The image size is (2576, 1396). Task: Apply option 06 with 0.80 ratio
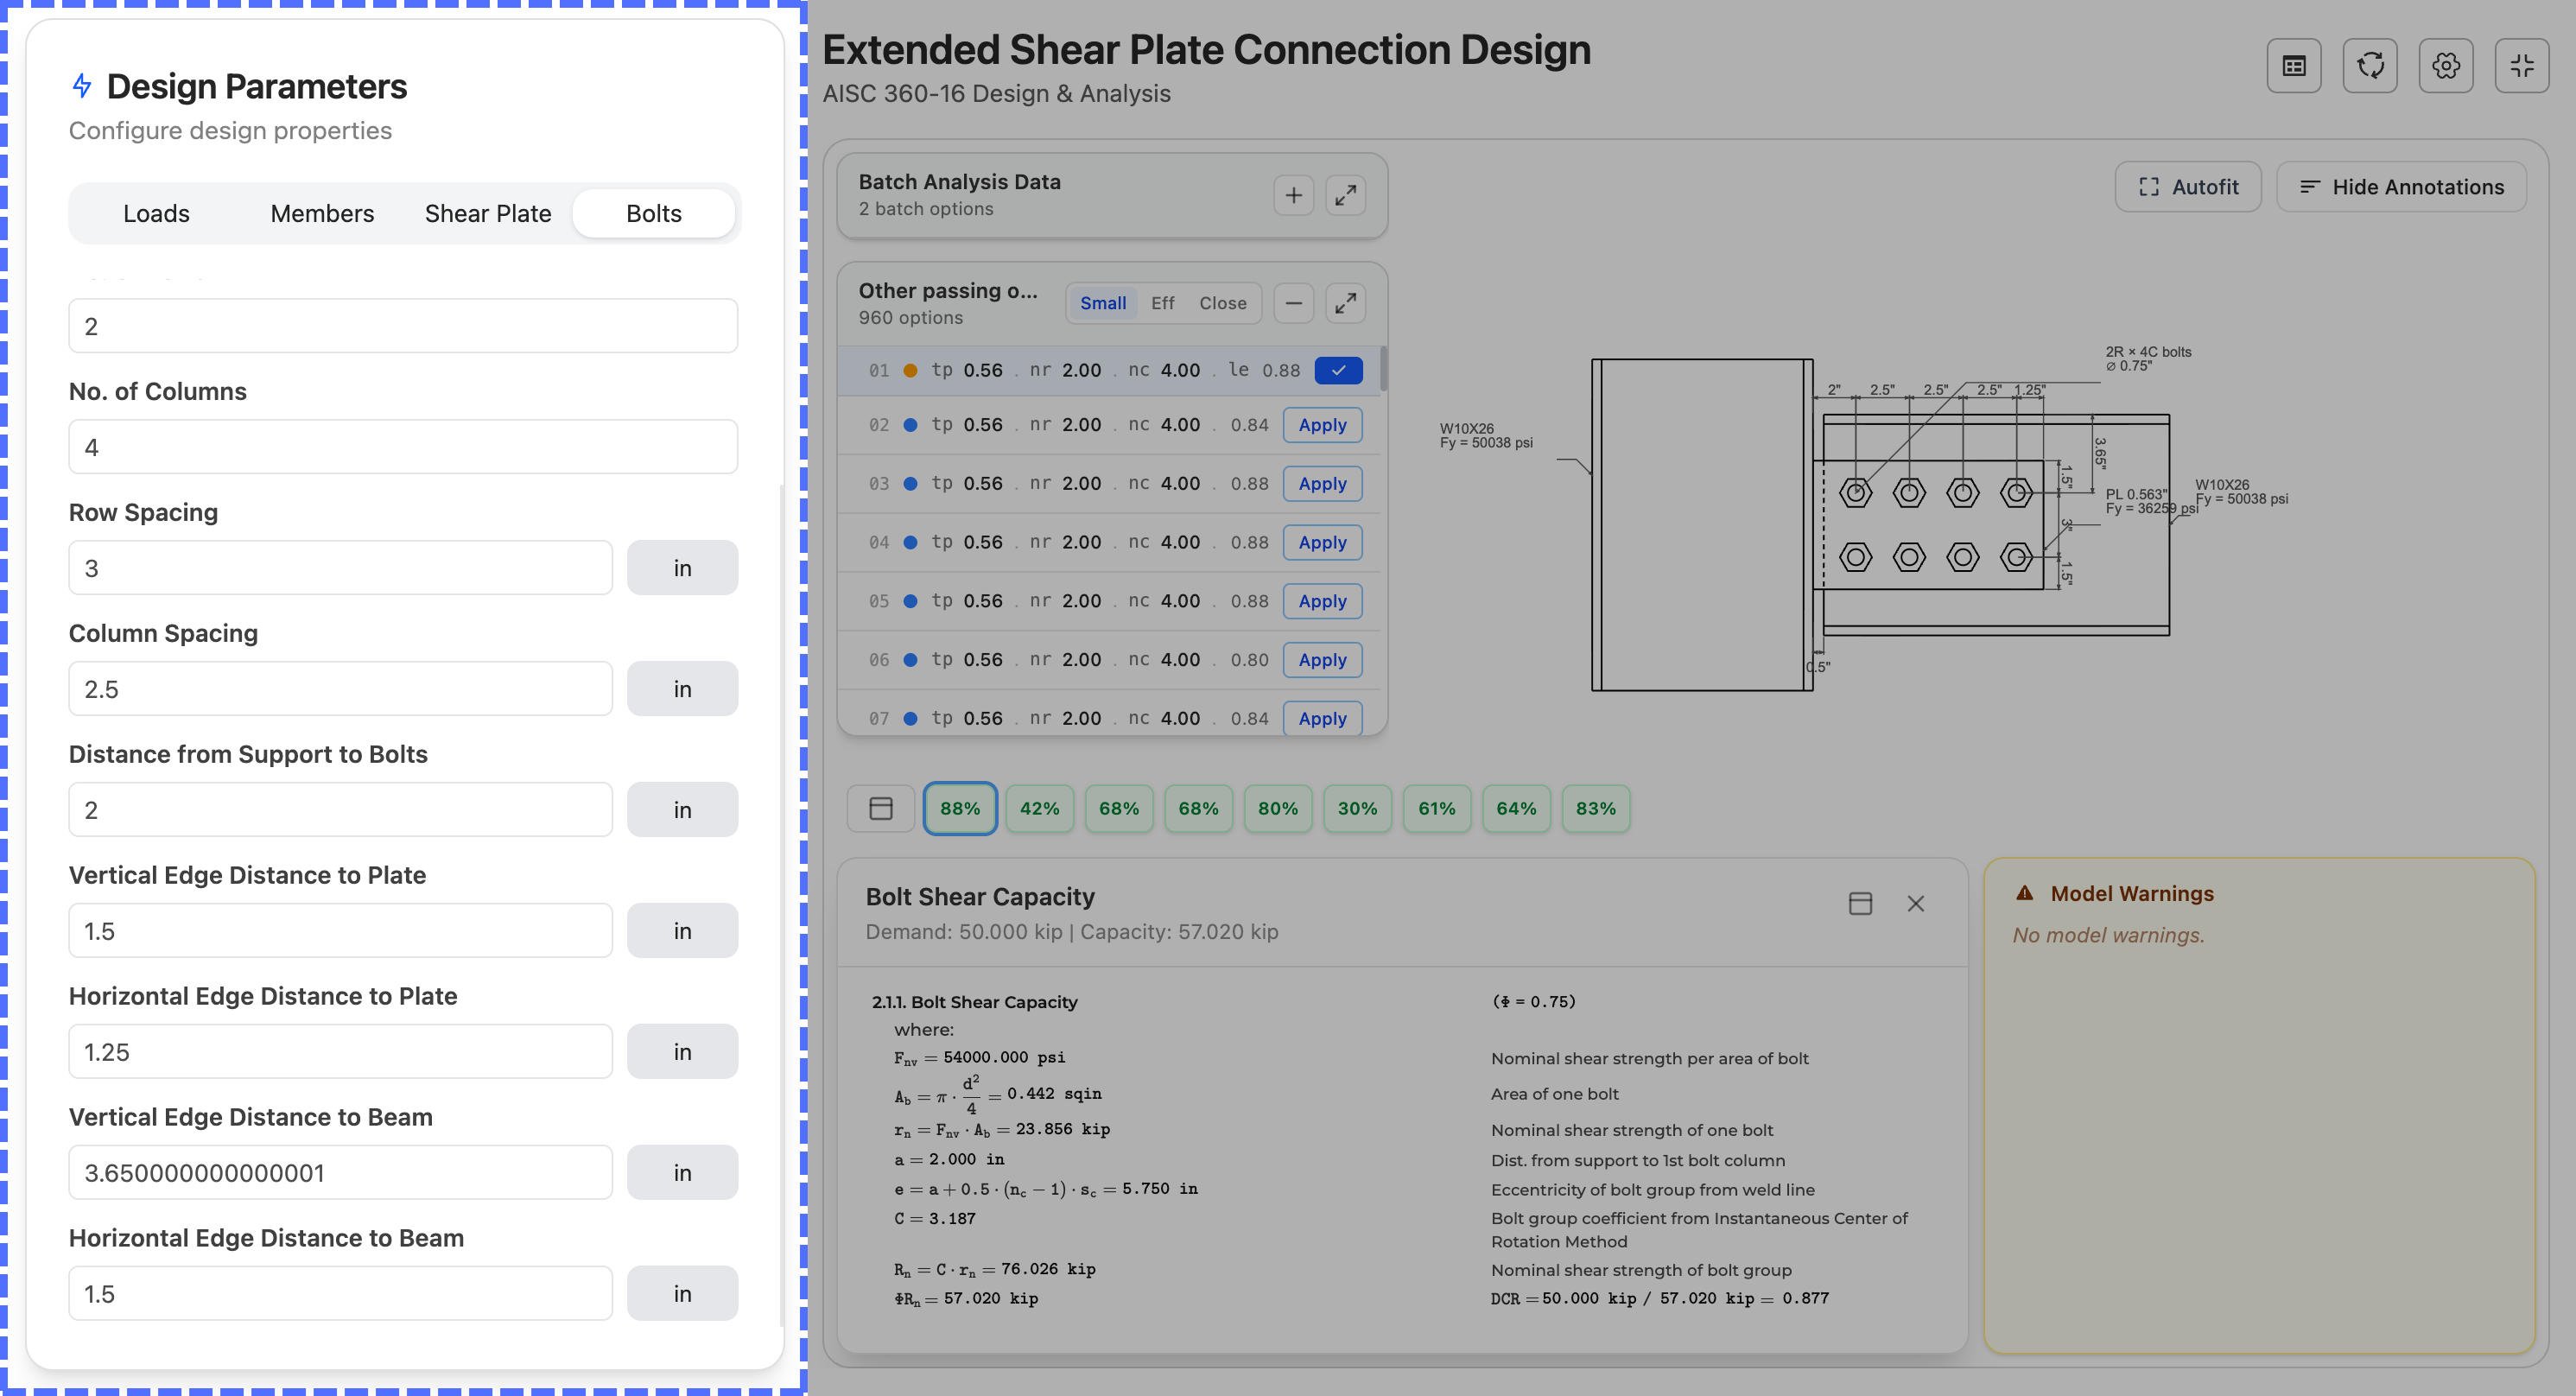tap(1322, 660)
